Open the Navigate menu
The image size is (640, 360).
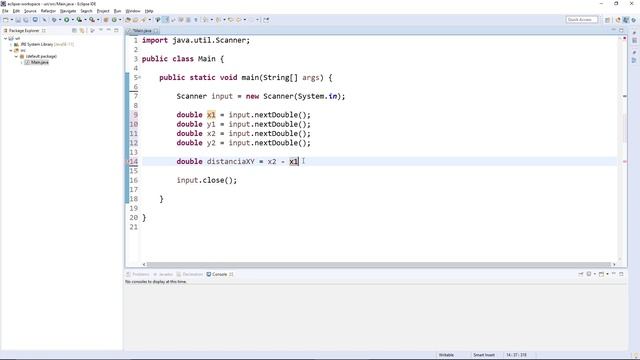coord(68,11)
